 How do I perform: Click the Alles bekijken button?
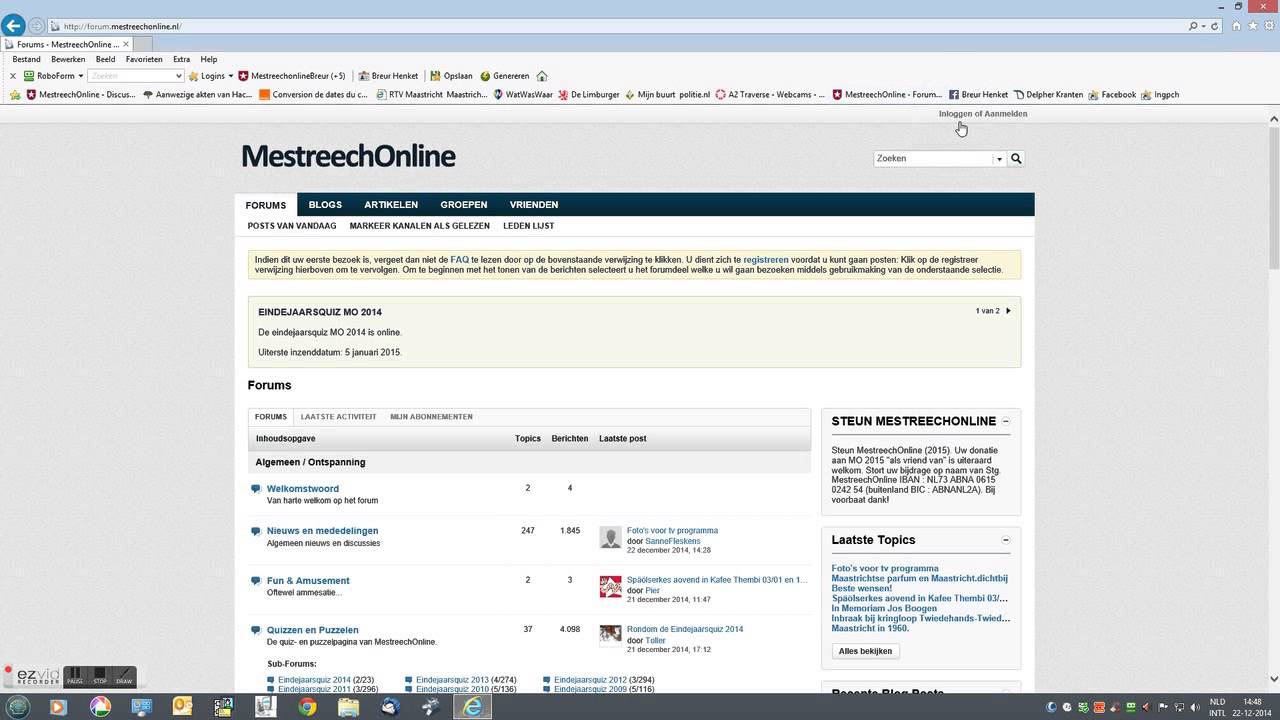865,651
